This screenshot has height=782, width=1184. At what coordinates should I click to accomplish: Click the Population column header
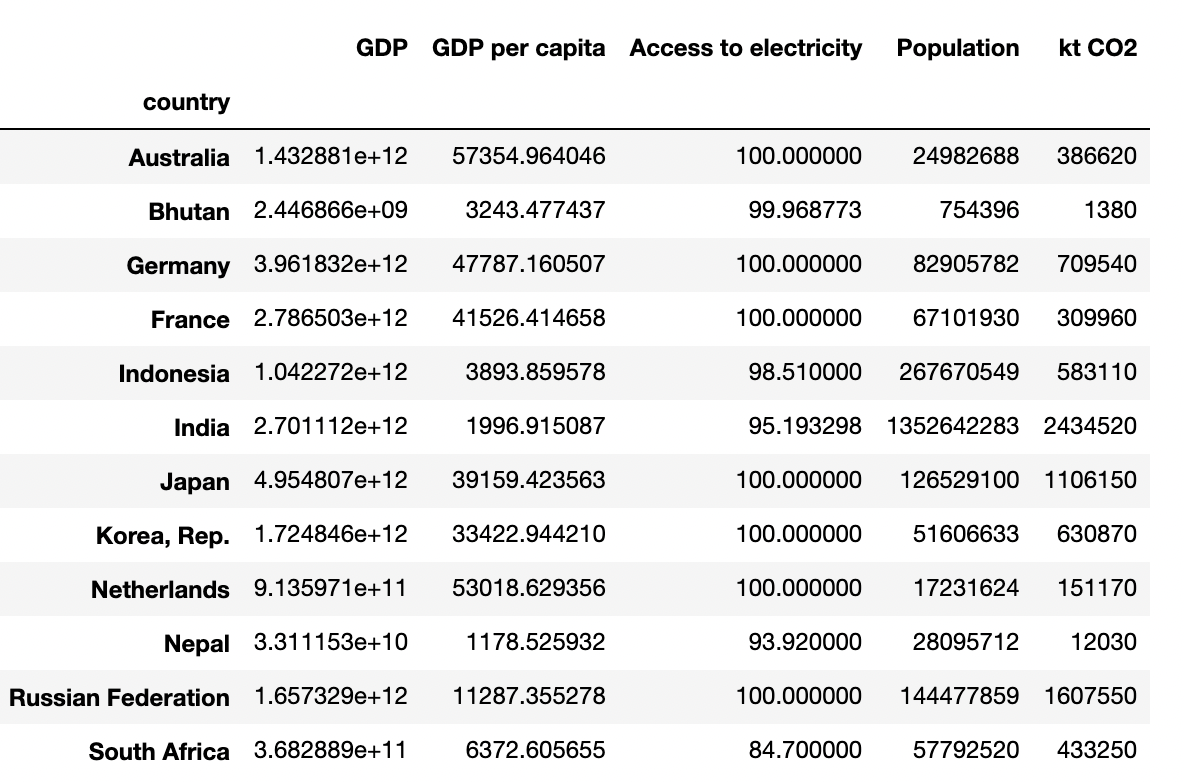click(x=957, y=48)
